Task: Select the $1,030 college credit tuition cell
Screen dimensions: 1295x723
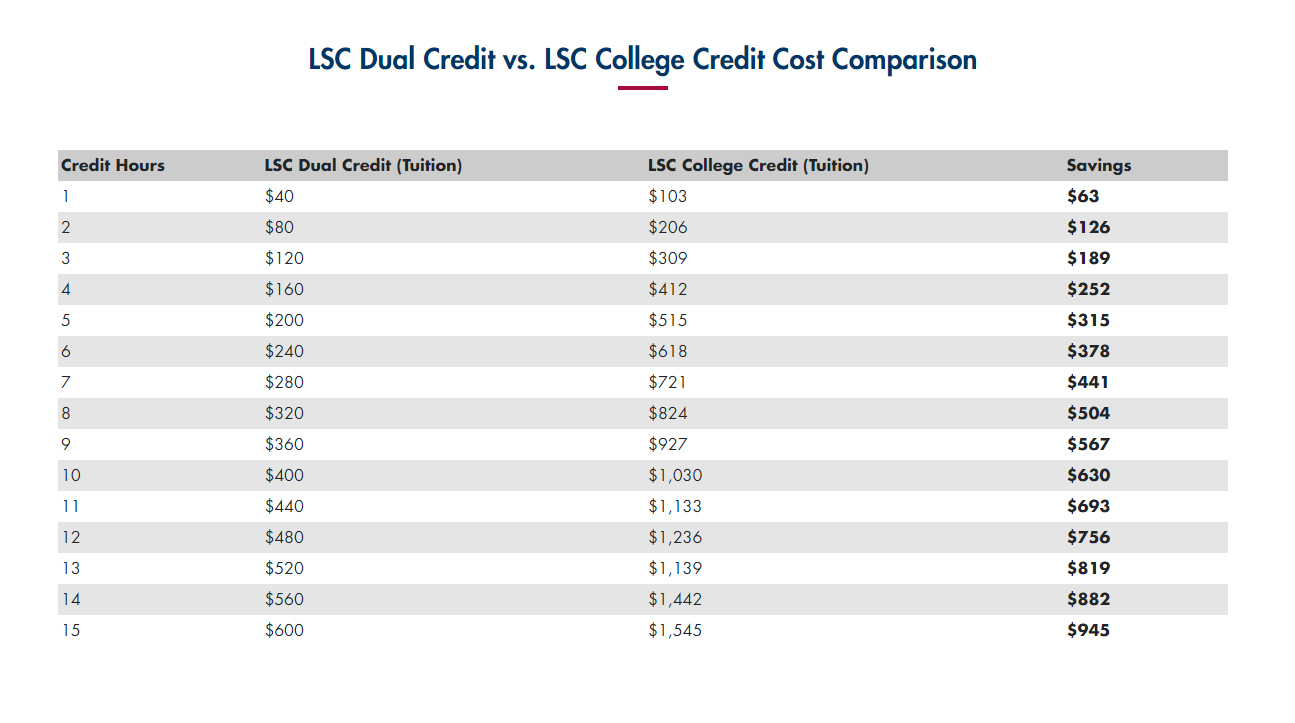Action: [675, 476]
